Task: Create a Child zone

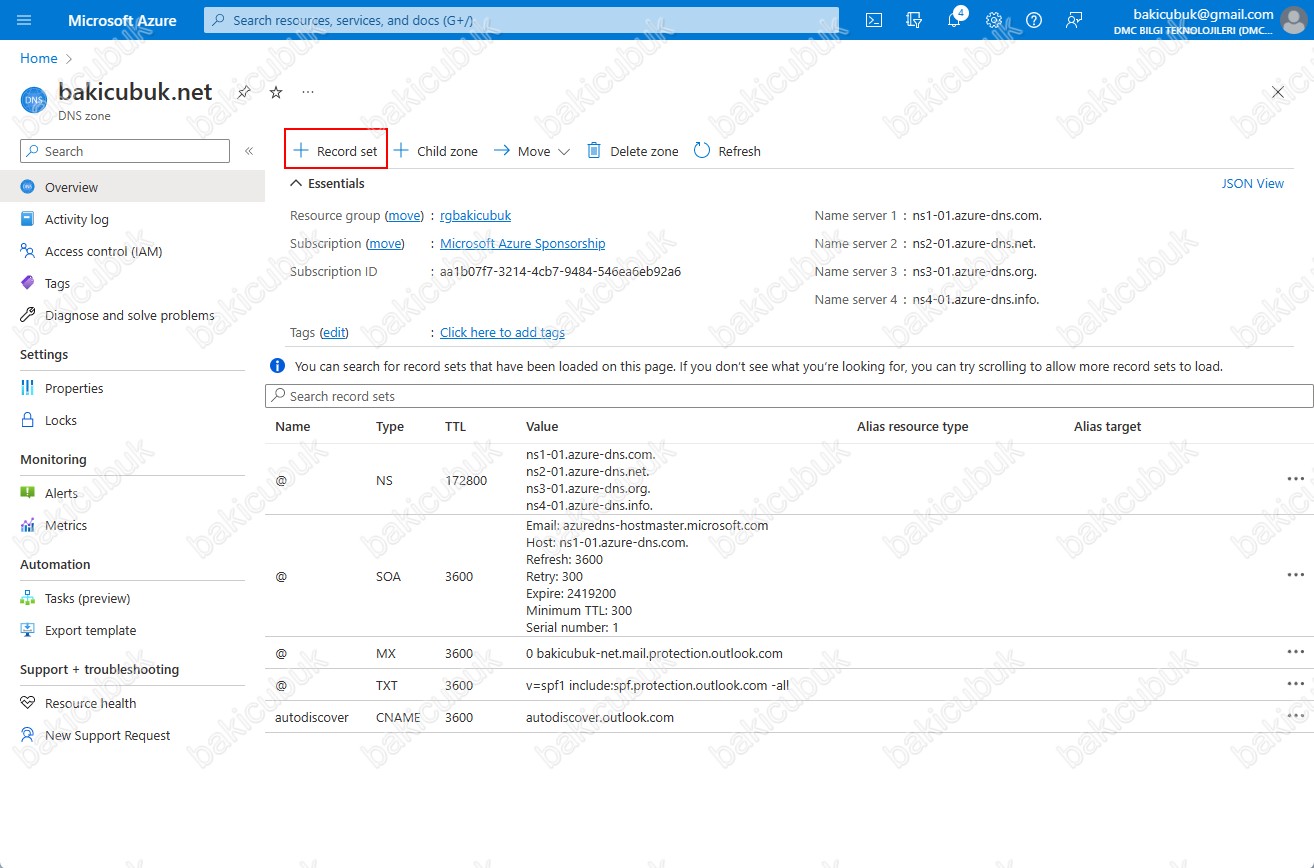Action: [x=435, y=151]
